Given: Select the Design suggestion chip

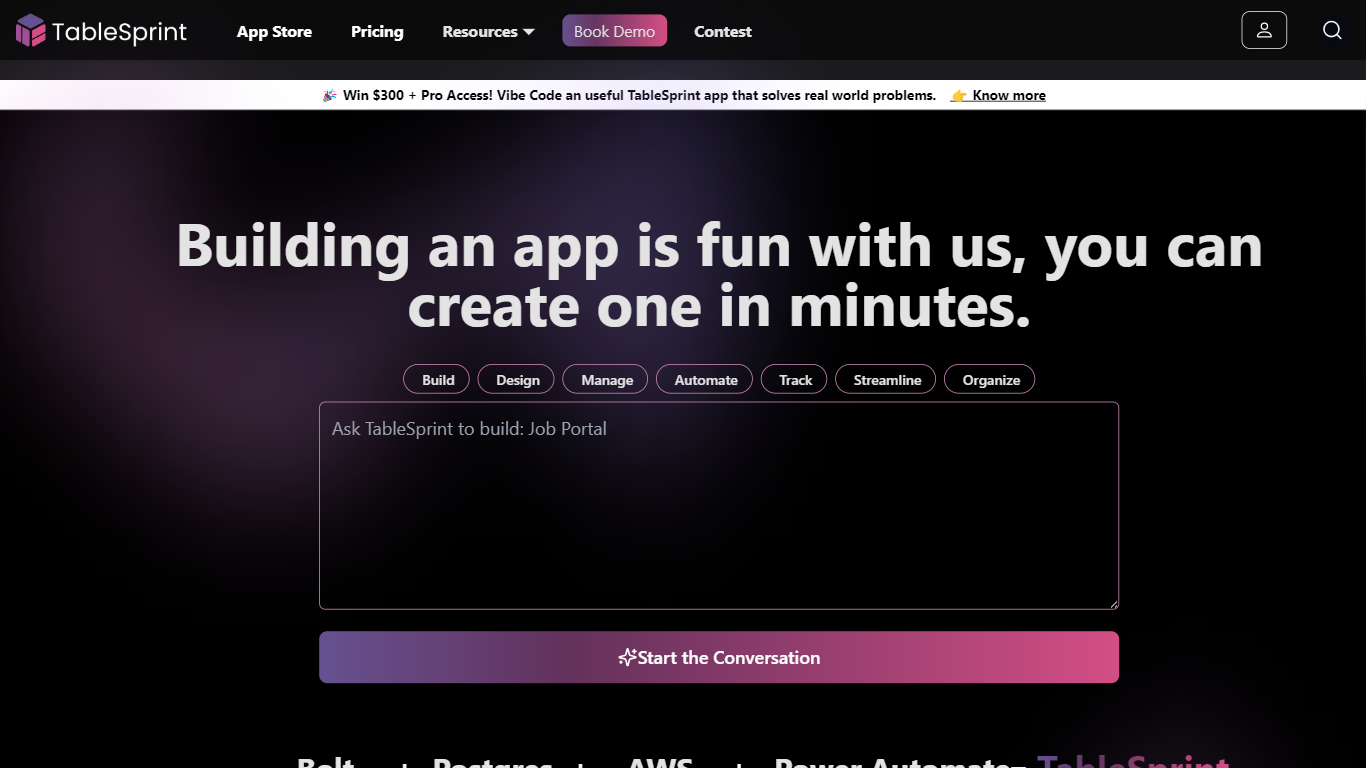Looking at the screenshot, I should pyautogui.click(x=517, y=380).
